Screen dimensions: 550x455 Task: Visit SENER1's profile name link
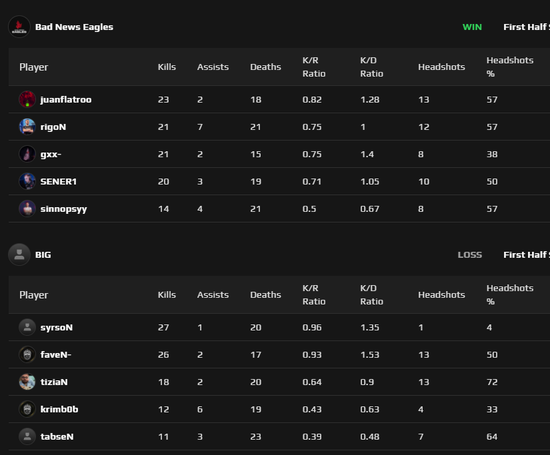(58, 182)
